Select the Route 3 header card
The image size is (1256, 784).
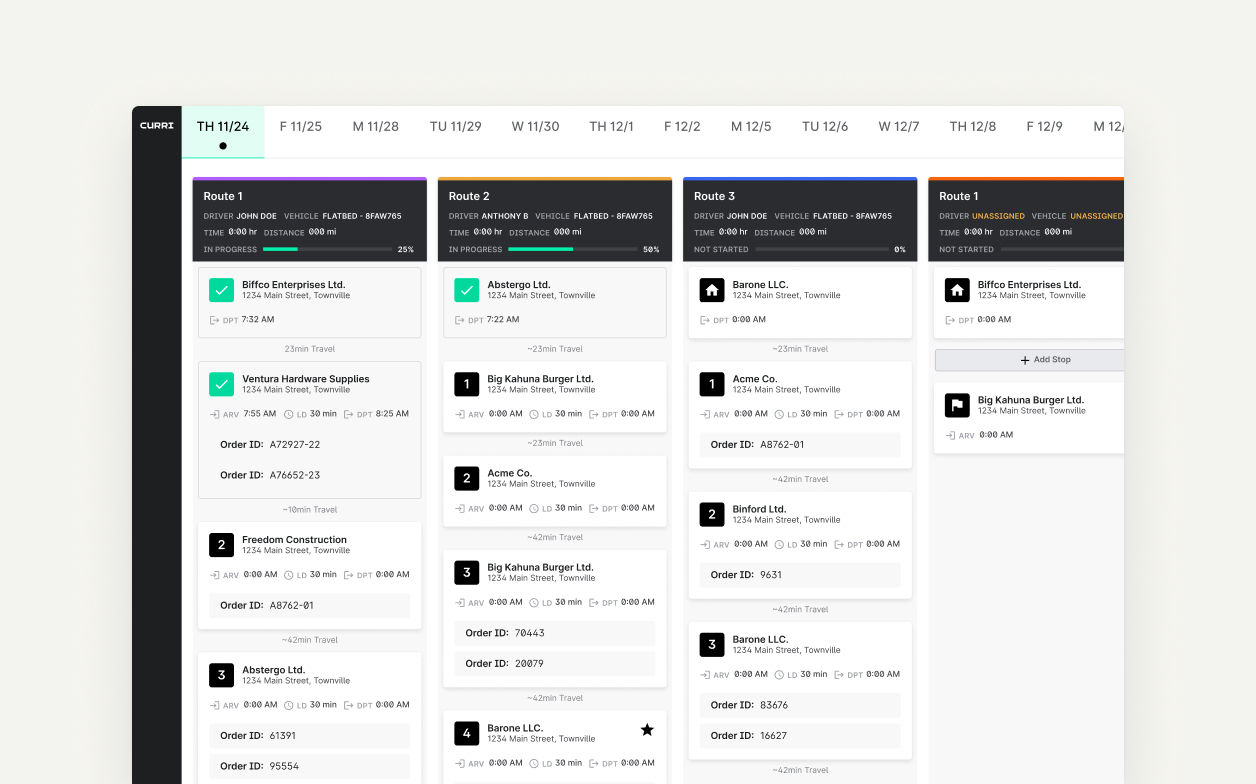[800, 220]
